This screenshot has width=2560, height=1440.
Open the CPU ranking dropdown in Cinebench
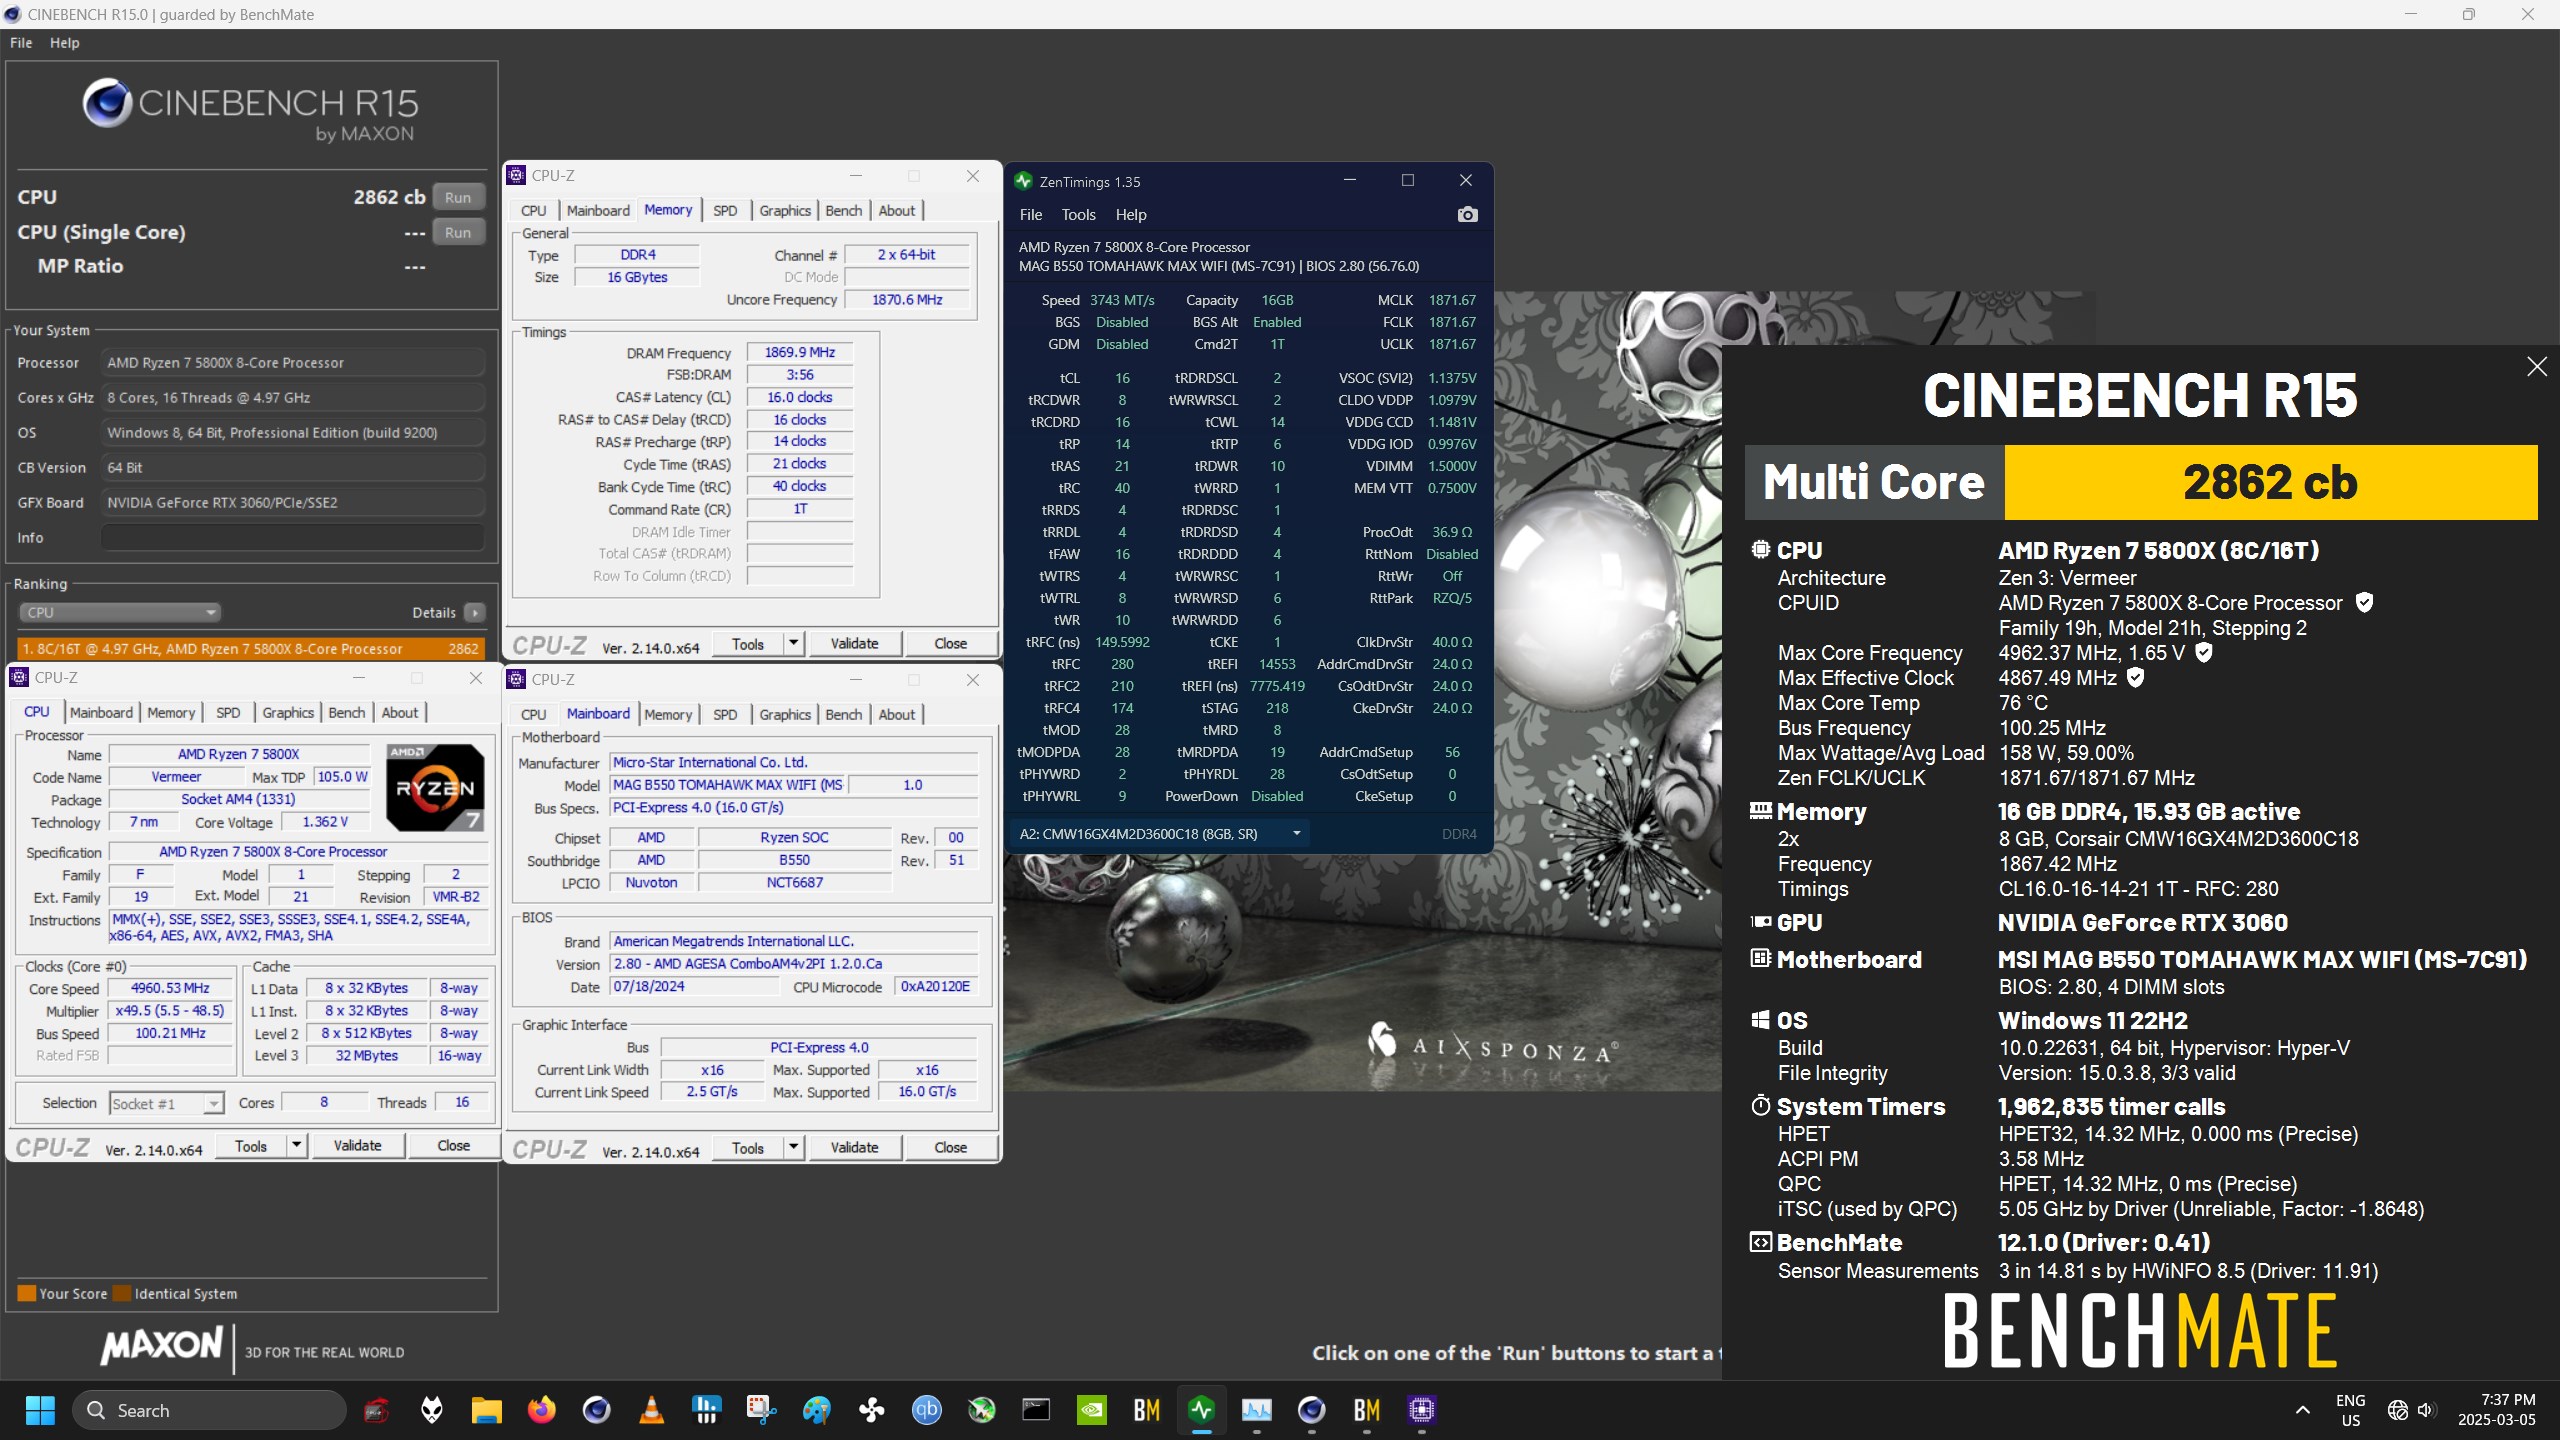pyautogui.click(x=120, y=612)
